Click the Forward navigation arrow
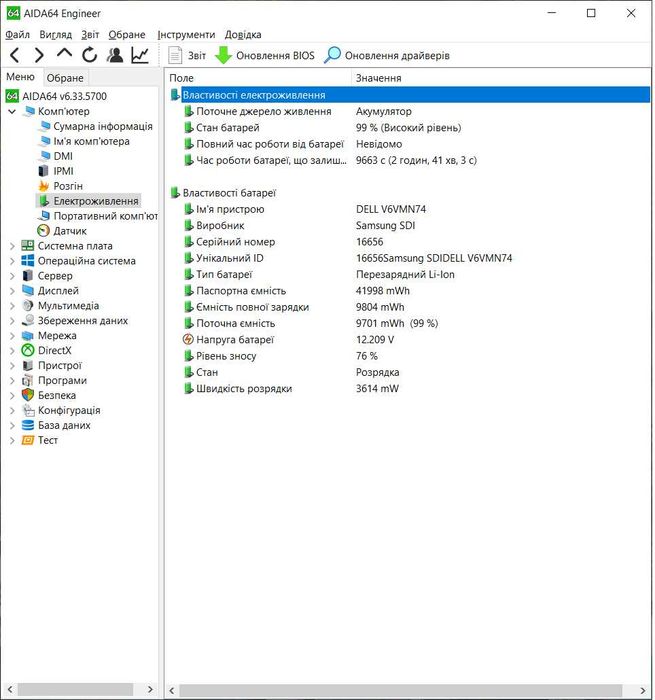This screenshot has height=700, width=655. 39,55
